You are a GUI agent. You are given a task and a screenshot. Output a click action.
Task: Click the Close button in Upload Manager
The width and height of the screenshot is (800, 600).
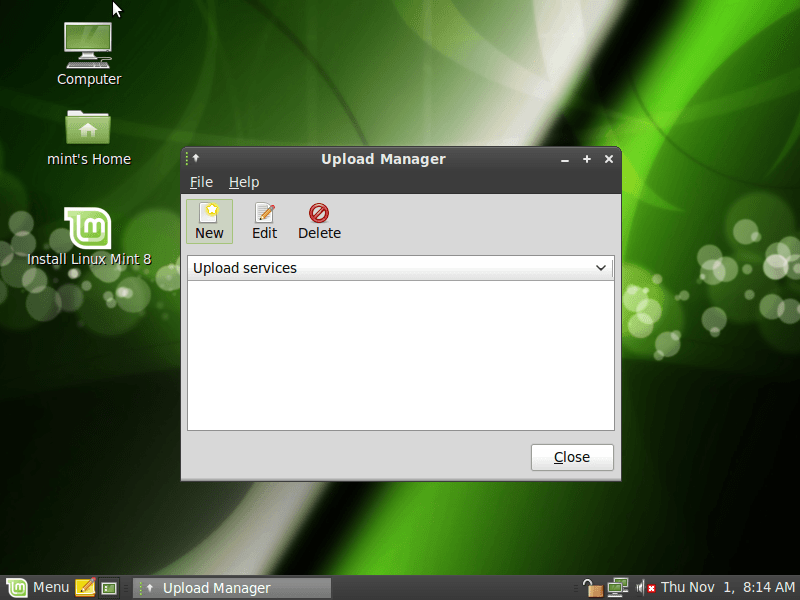572,457
